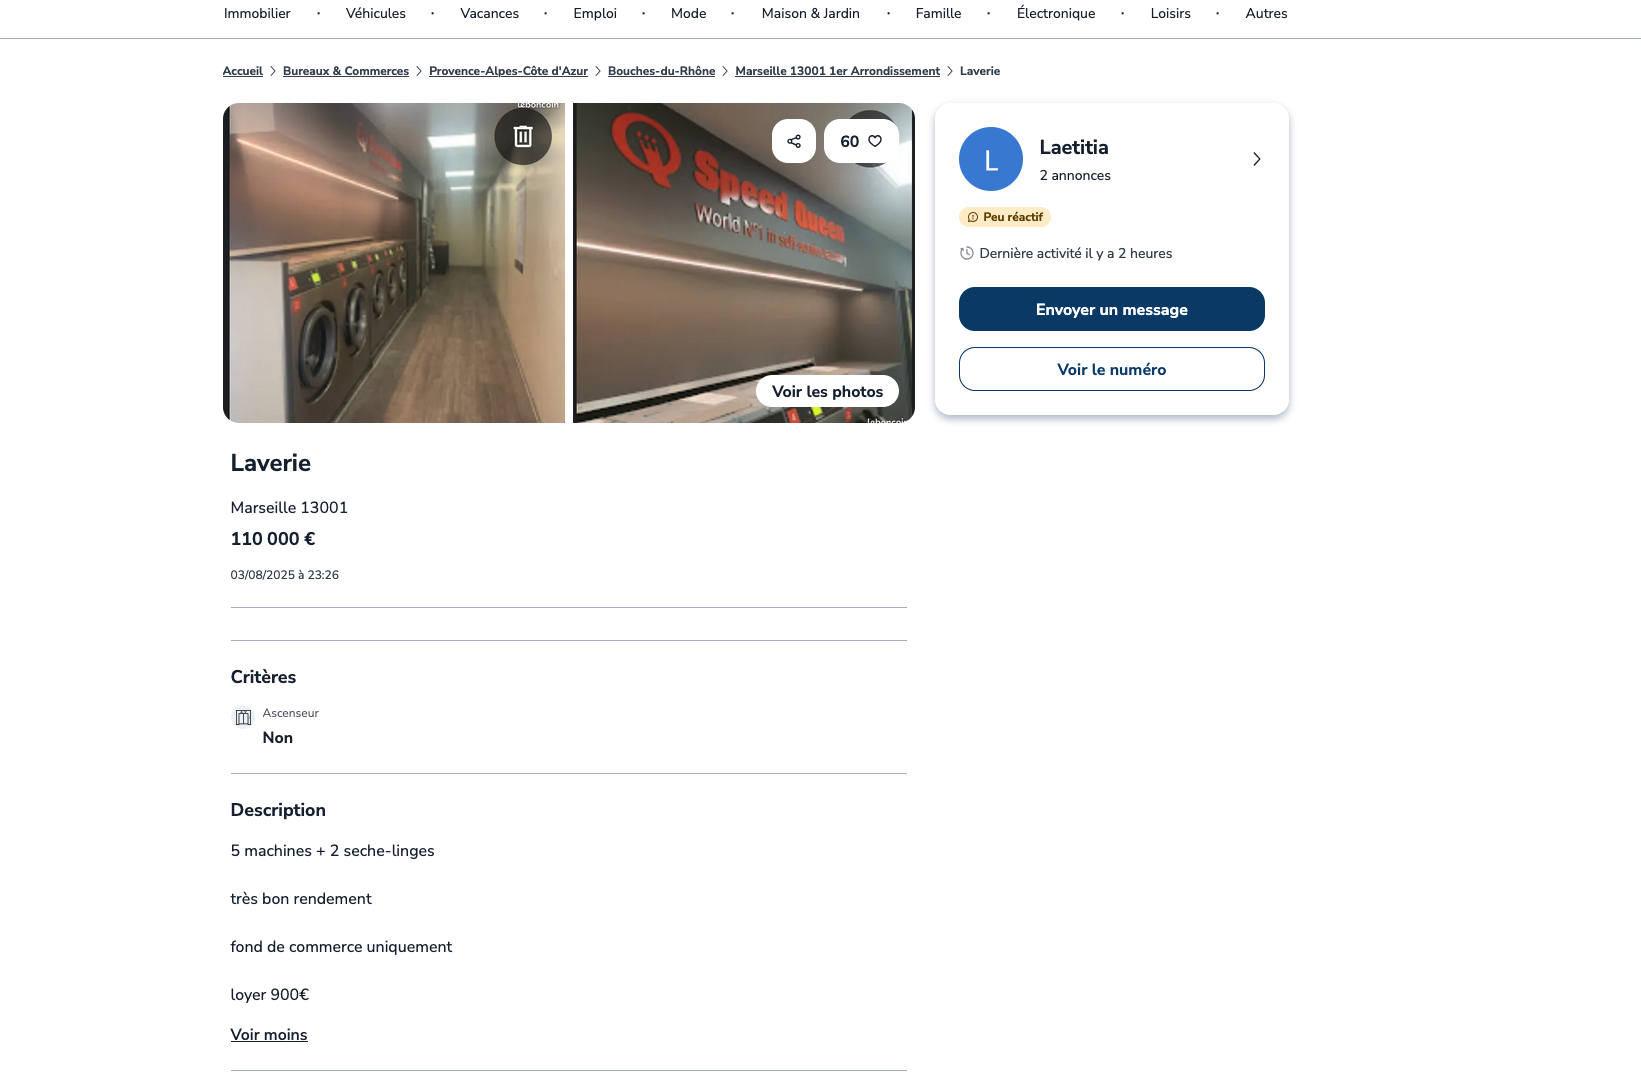Viewport: 1641px width, 1088px height.
Task: Open the laundromat corridor photo
Action: coord(394,263)
